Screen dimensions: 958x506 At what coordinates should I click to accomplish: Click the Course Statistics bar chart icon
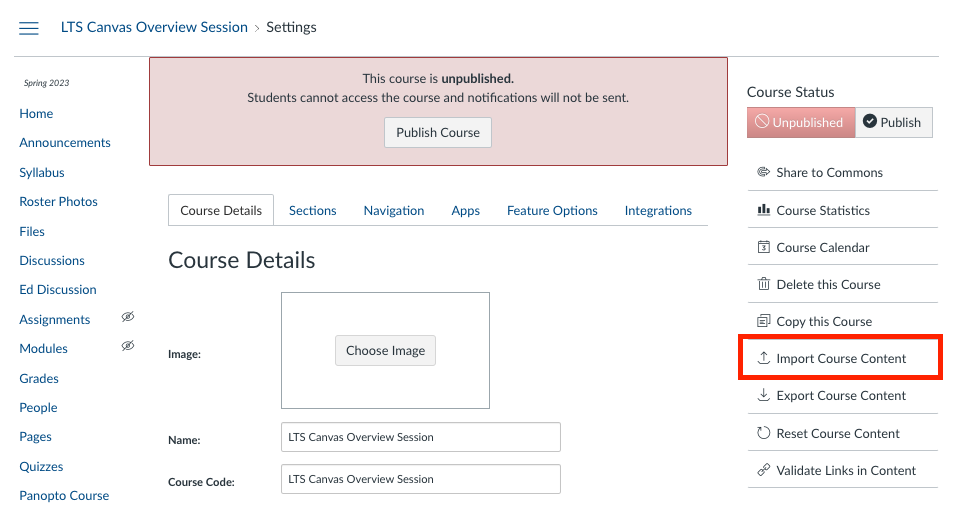tap(764, 210)
